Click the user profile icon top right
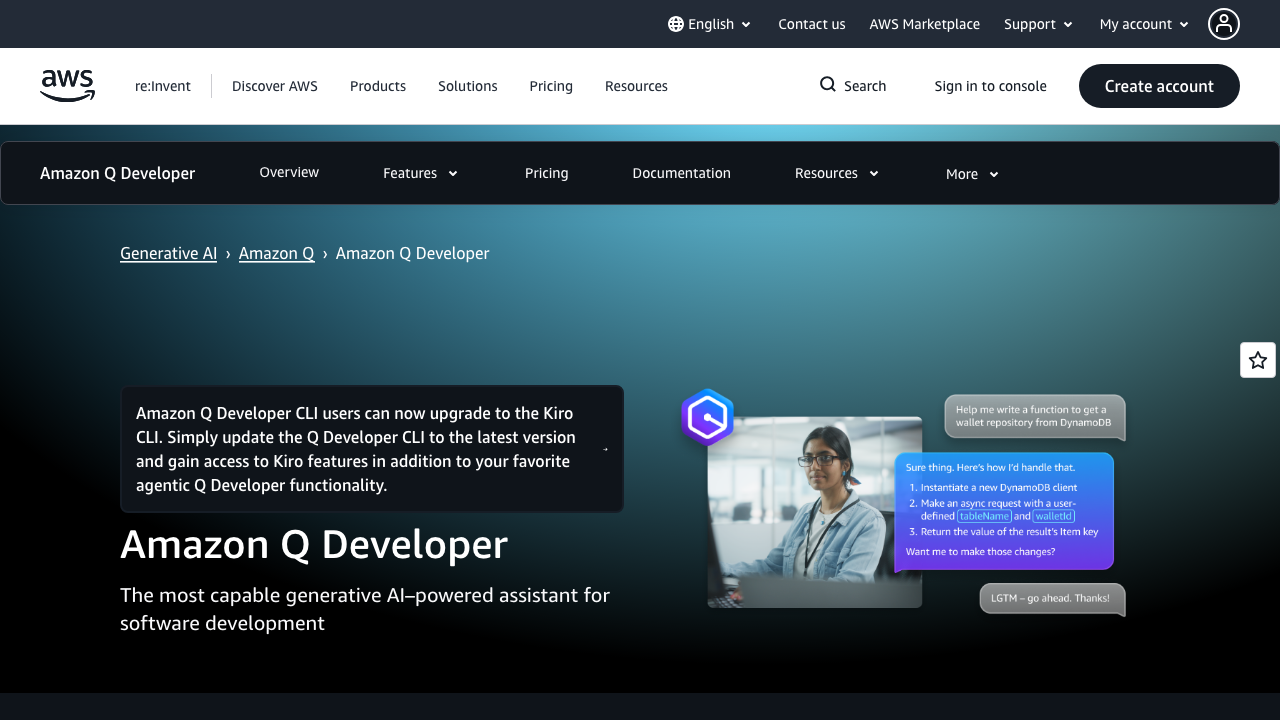 pyautogui.click(x=1223, y=23)
